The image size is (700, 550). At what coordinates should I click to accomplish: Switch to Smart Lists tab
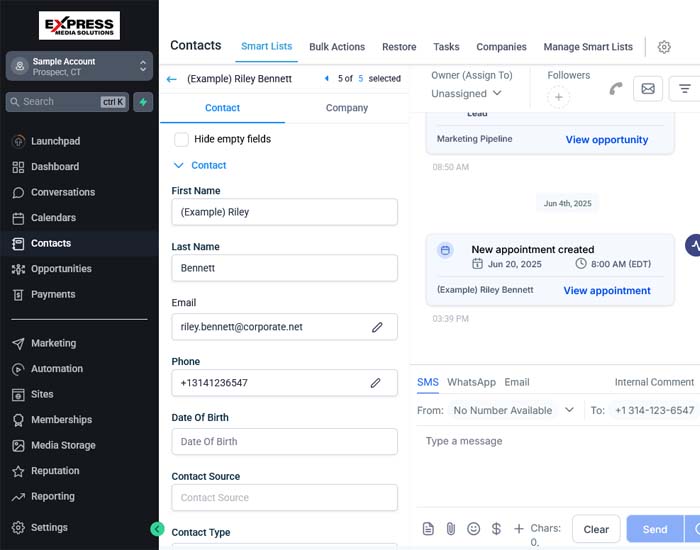(x=267, y=46)
